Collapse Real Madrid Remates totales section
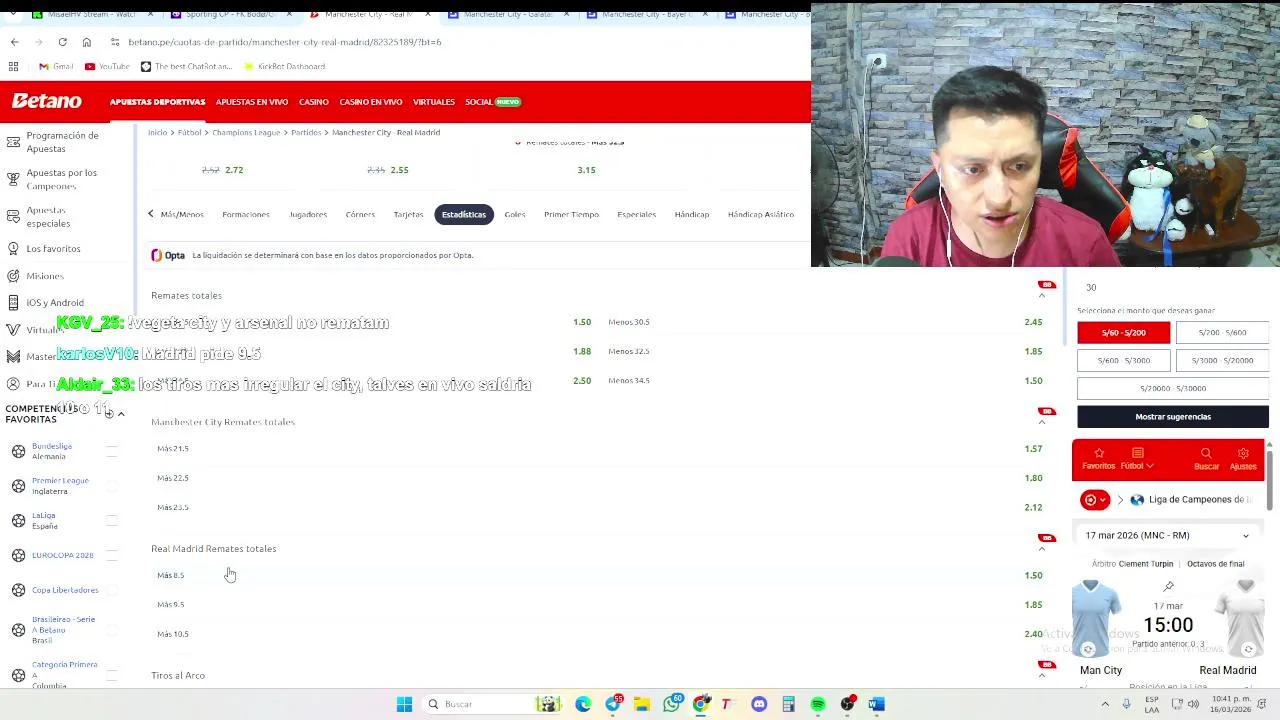 pos(1042,549)
